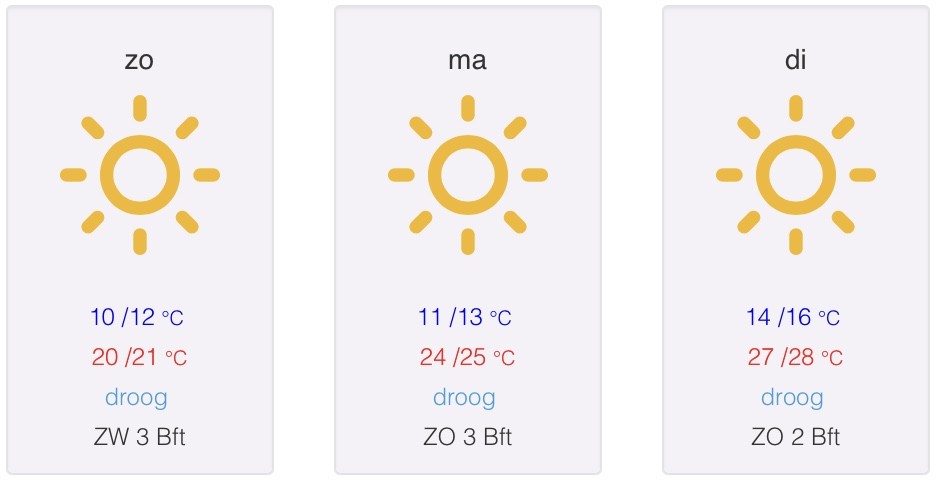This screenshot has height=481, width=936.
Task: Click maximum temperature 27 /28 °C
Action: click(795, 357)
